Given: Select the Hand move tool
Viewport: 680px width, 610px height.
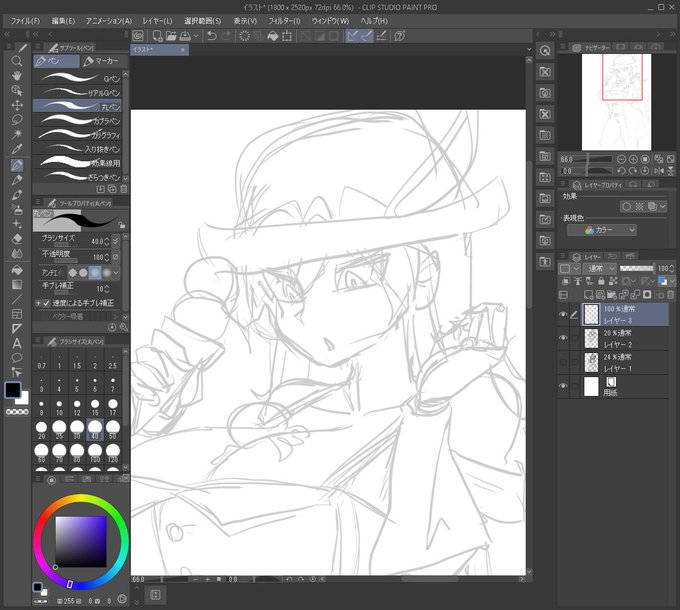Looking at the screenshot, I should 16,75.
